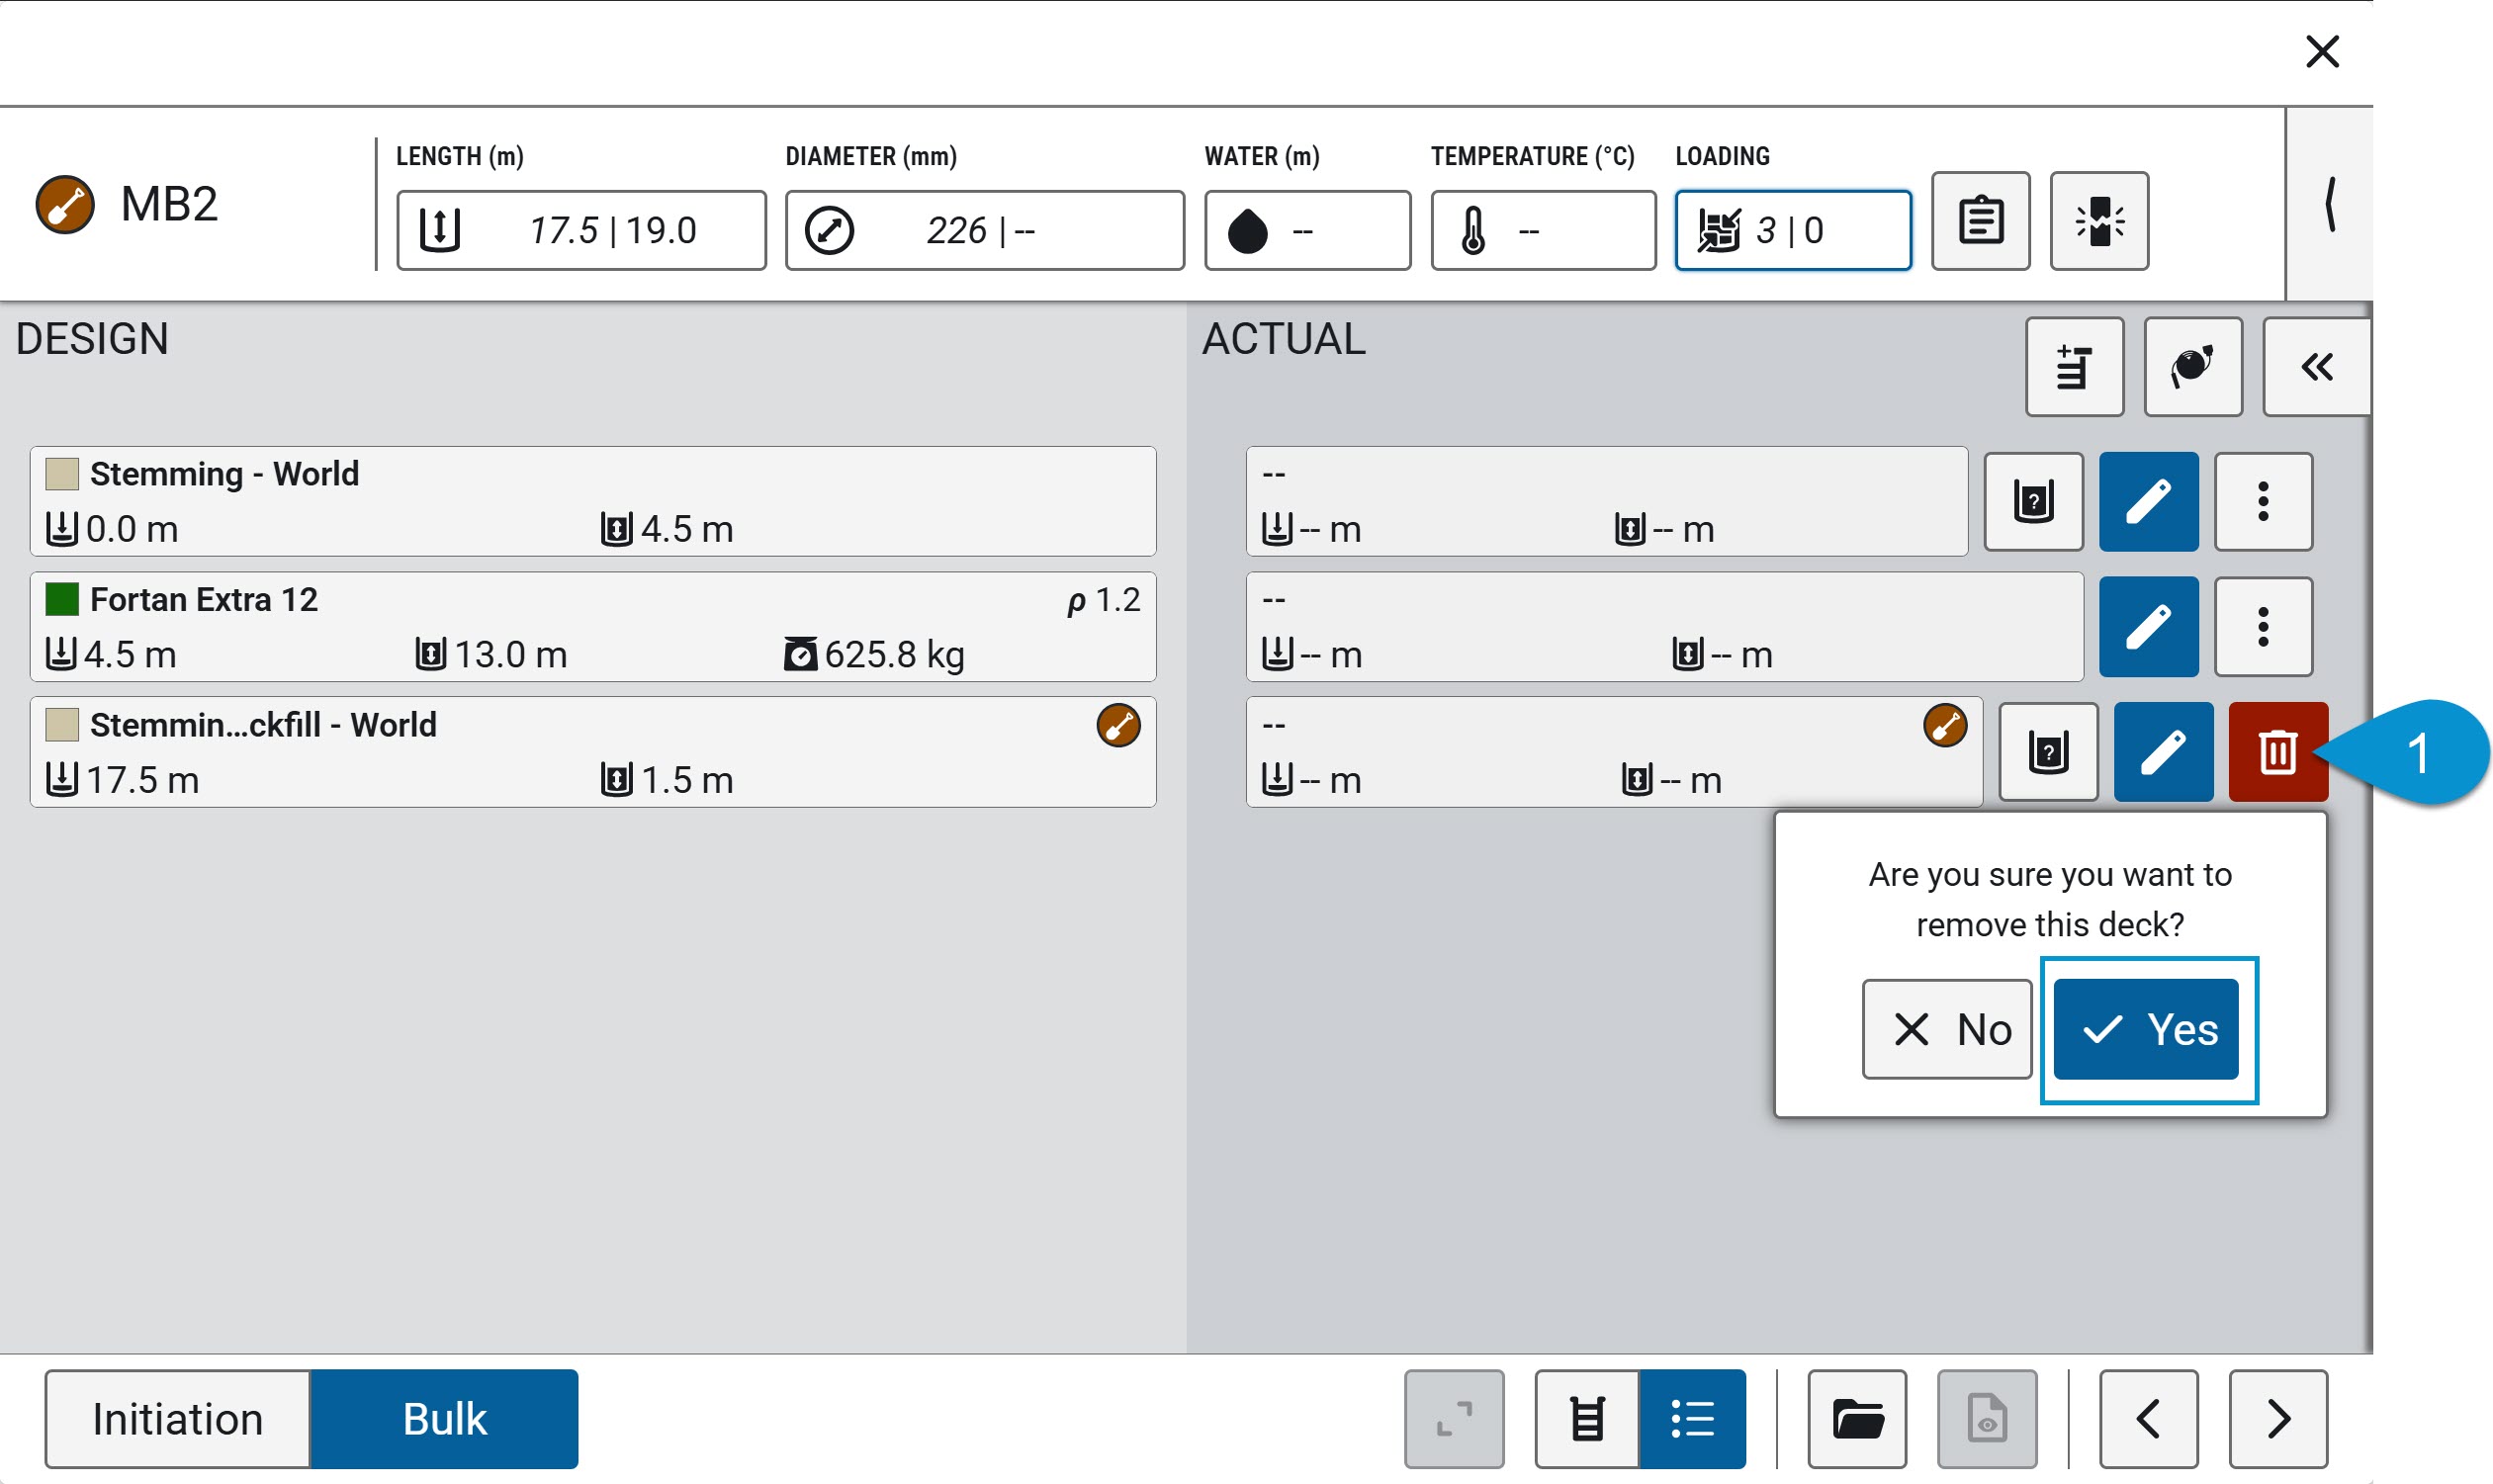The width and height of the screenshot is (2493, 1484).
Task: Select the Fortan Extra 12 design deck
Action: coord(593,627)
